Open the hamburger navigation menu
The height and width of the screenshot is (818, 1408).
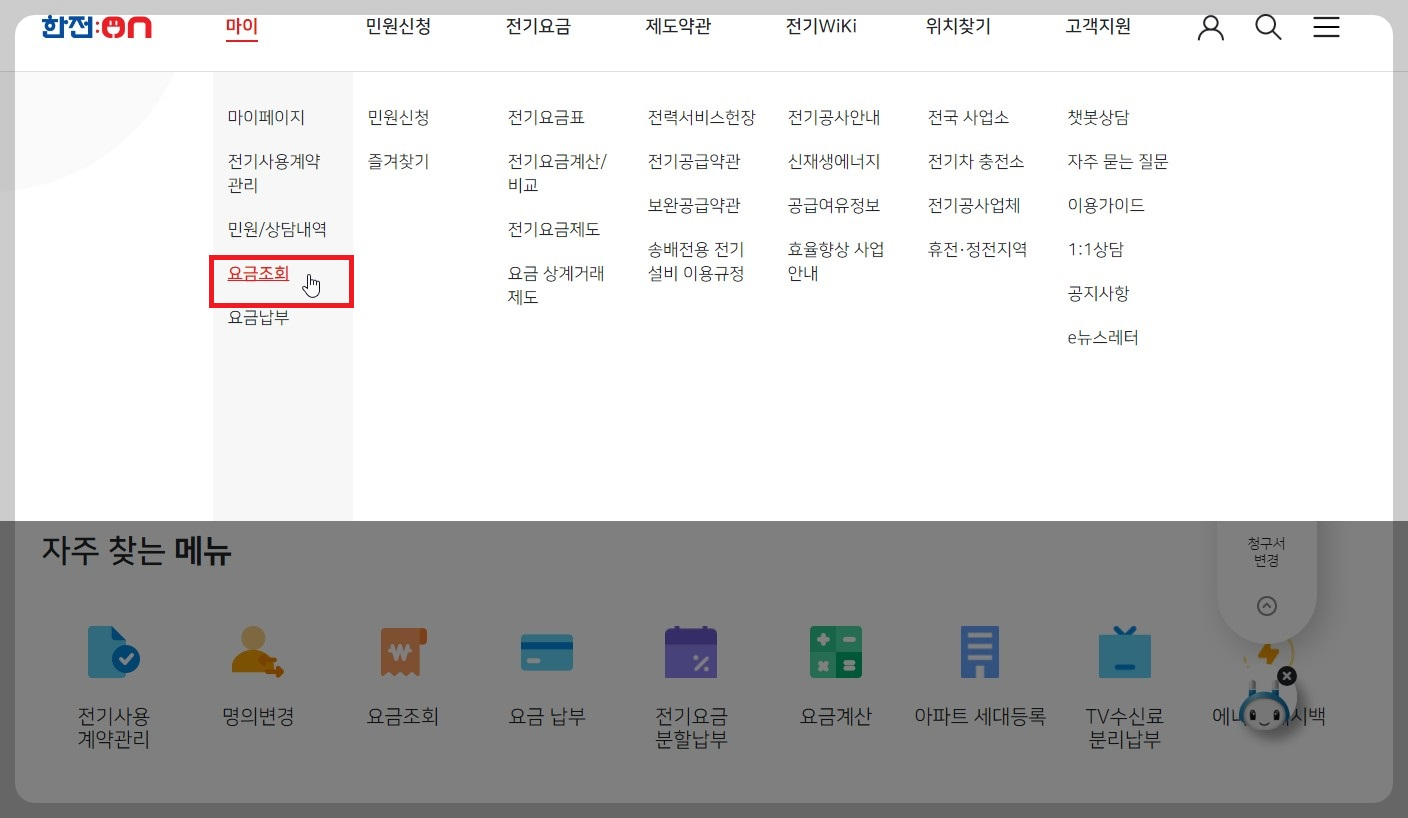pyautogui.click(x=1326, y=27)
